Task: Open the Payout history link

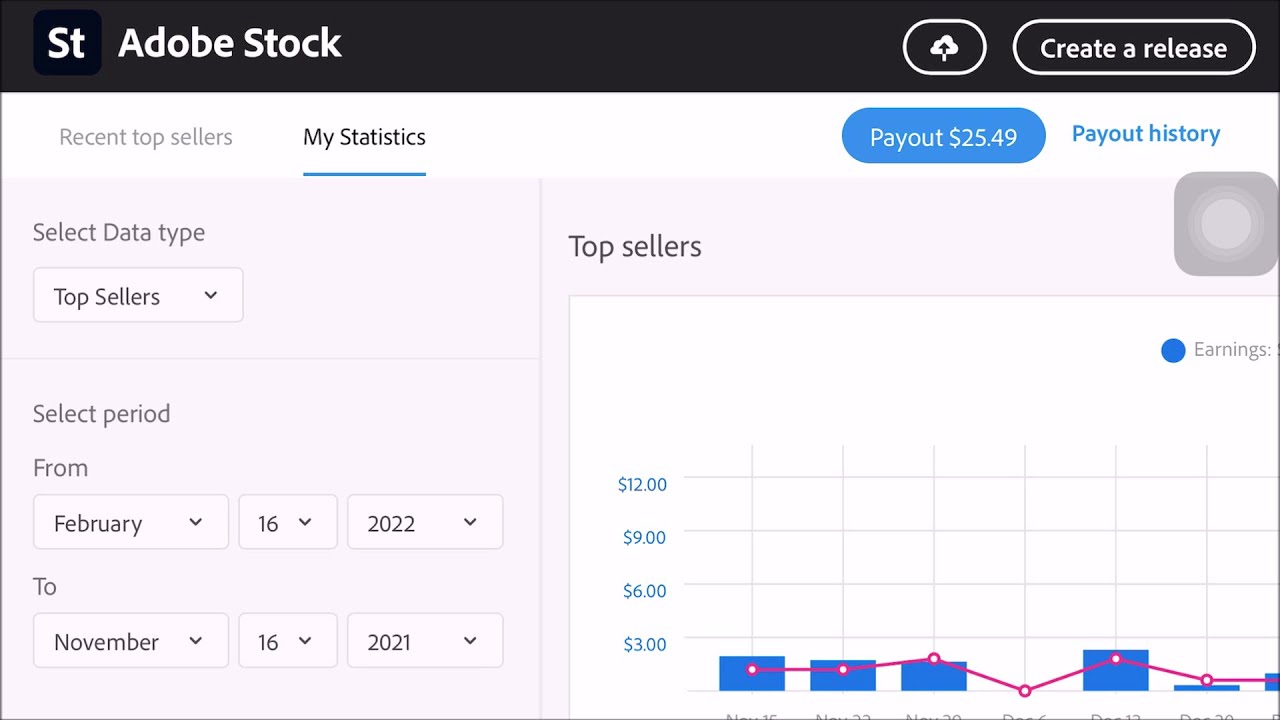Action: tap(1145, 134)
